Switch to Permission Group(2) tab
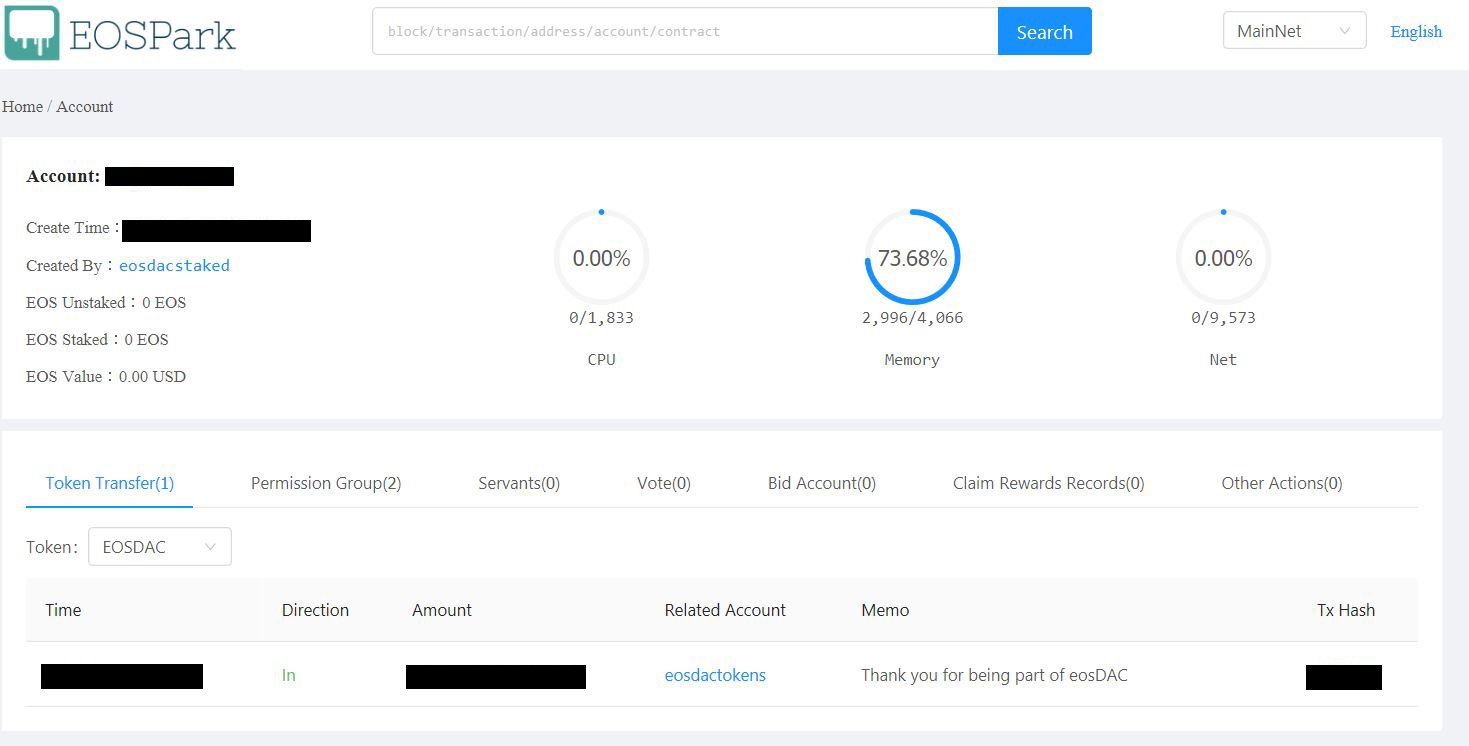The image size is (1469, 746). coord(326,483)
